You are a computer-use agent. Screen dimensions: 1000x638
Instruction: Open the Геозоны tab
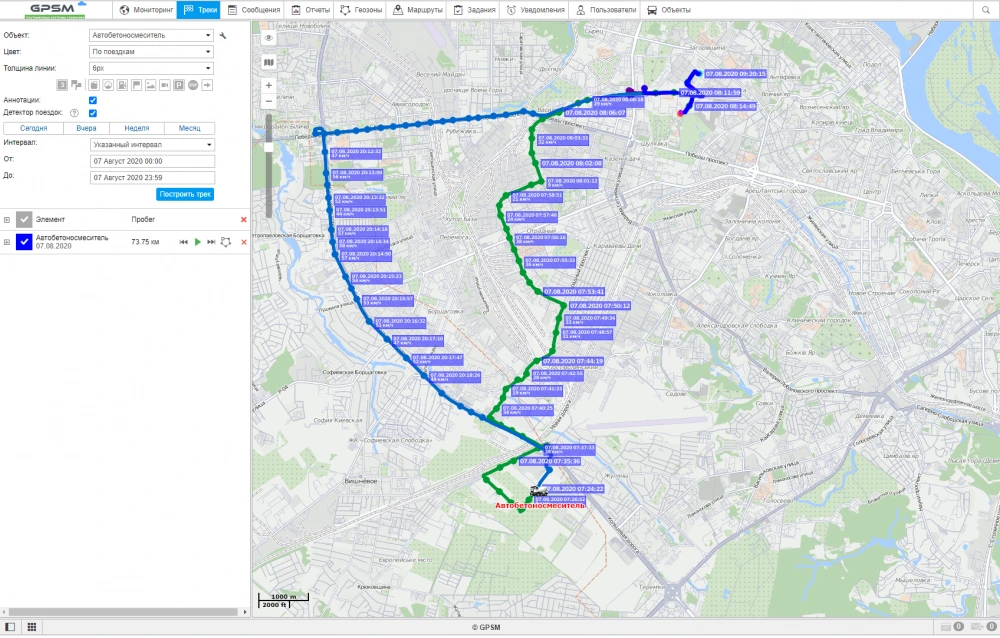pyautogui.click(x=361, y=10)
